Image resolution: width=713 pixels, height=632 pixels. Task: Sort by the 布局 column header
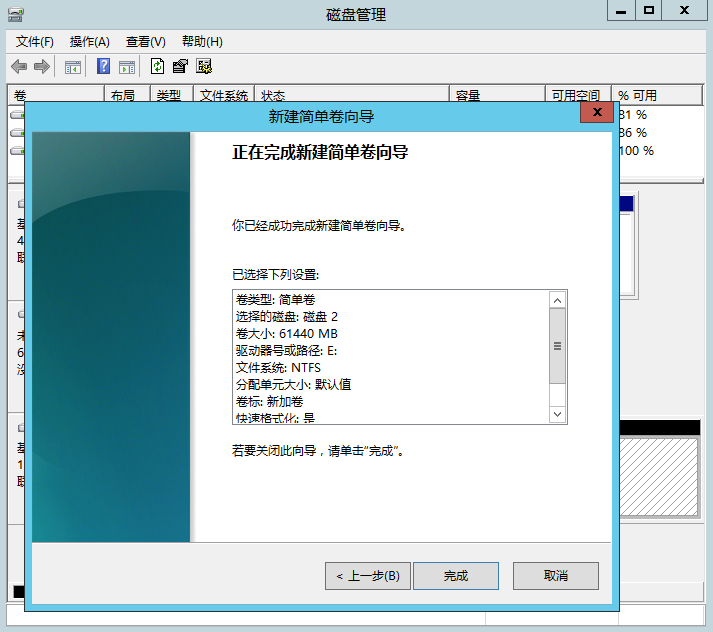(127, 95)
